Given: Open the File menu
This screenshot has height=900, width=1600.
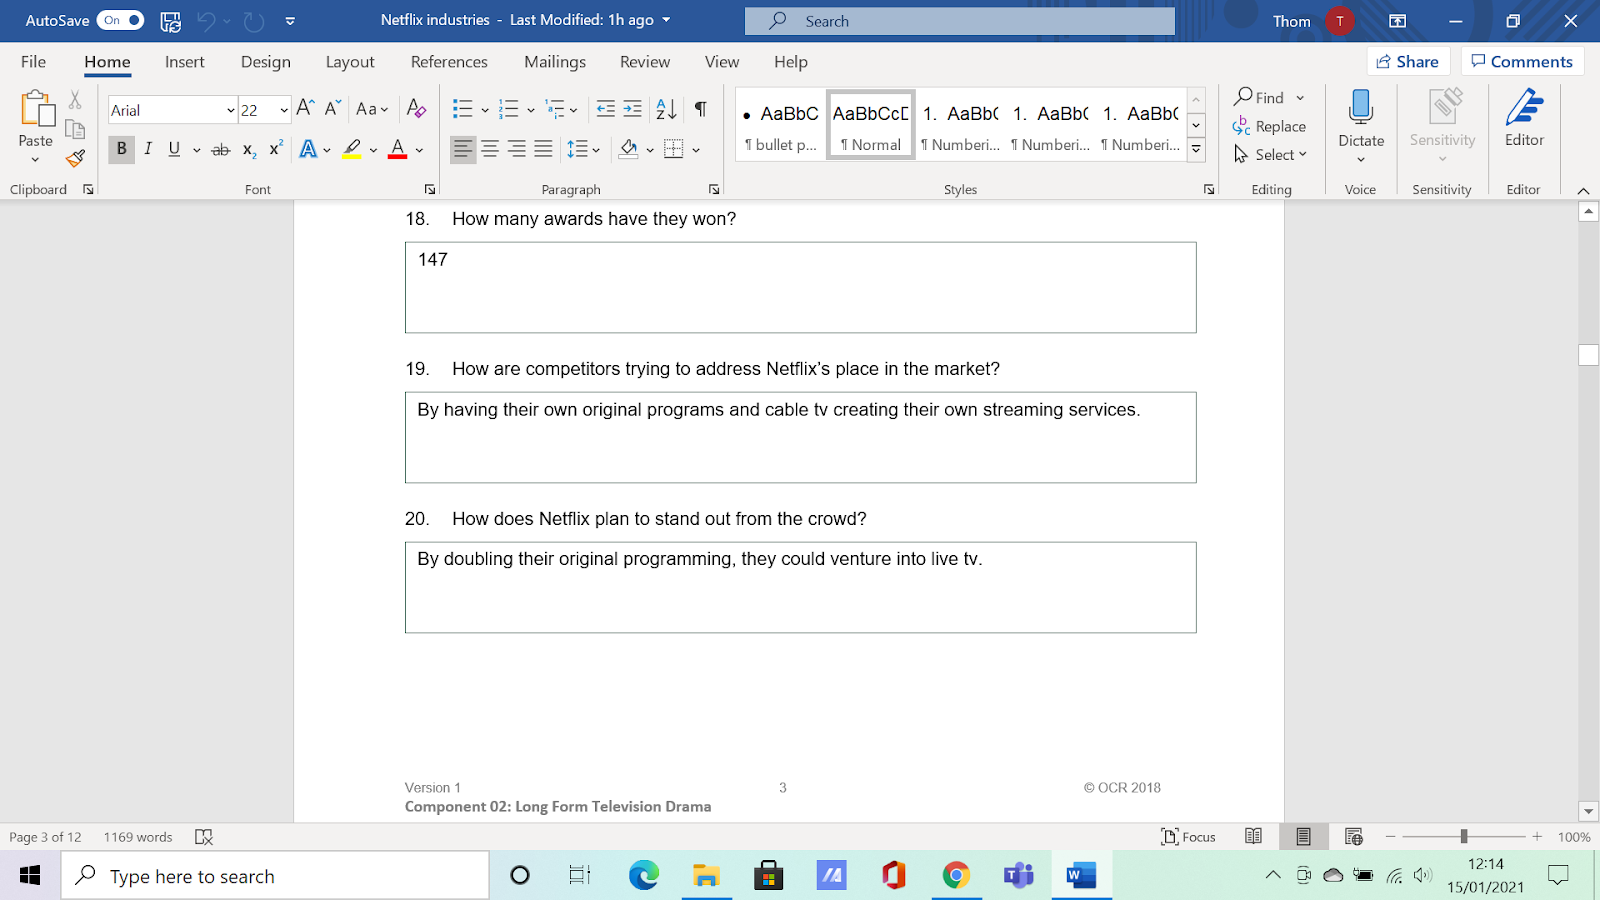Looking at the screenshot, I should pyautogui.click(x=33, y=62).
